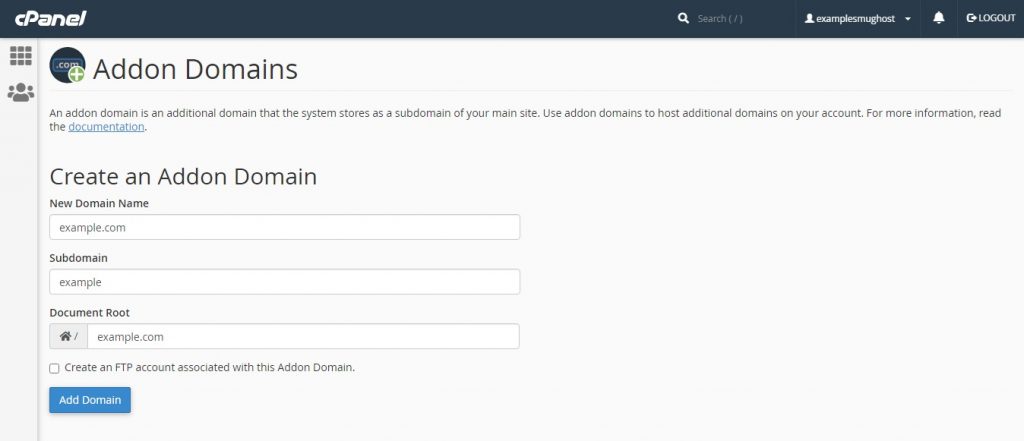Open the documentation link
The height and width of the screenshot is (441, 1024).
coord(107,127)
